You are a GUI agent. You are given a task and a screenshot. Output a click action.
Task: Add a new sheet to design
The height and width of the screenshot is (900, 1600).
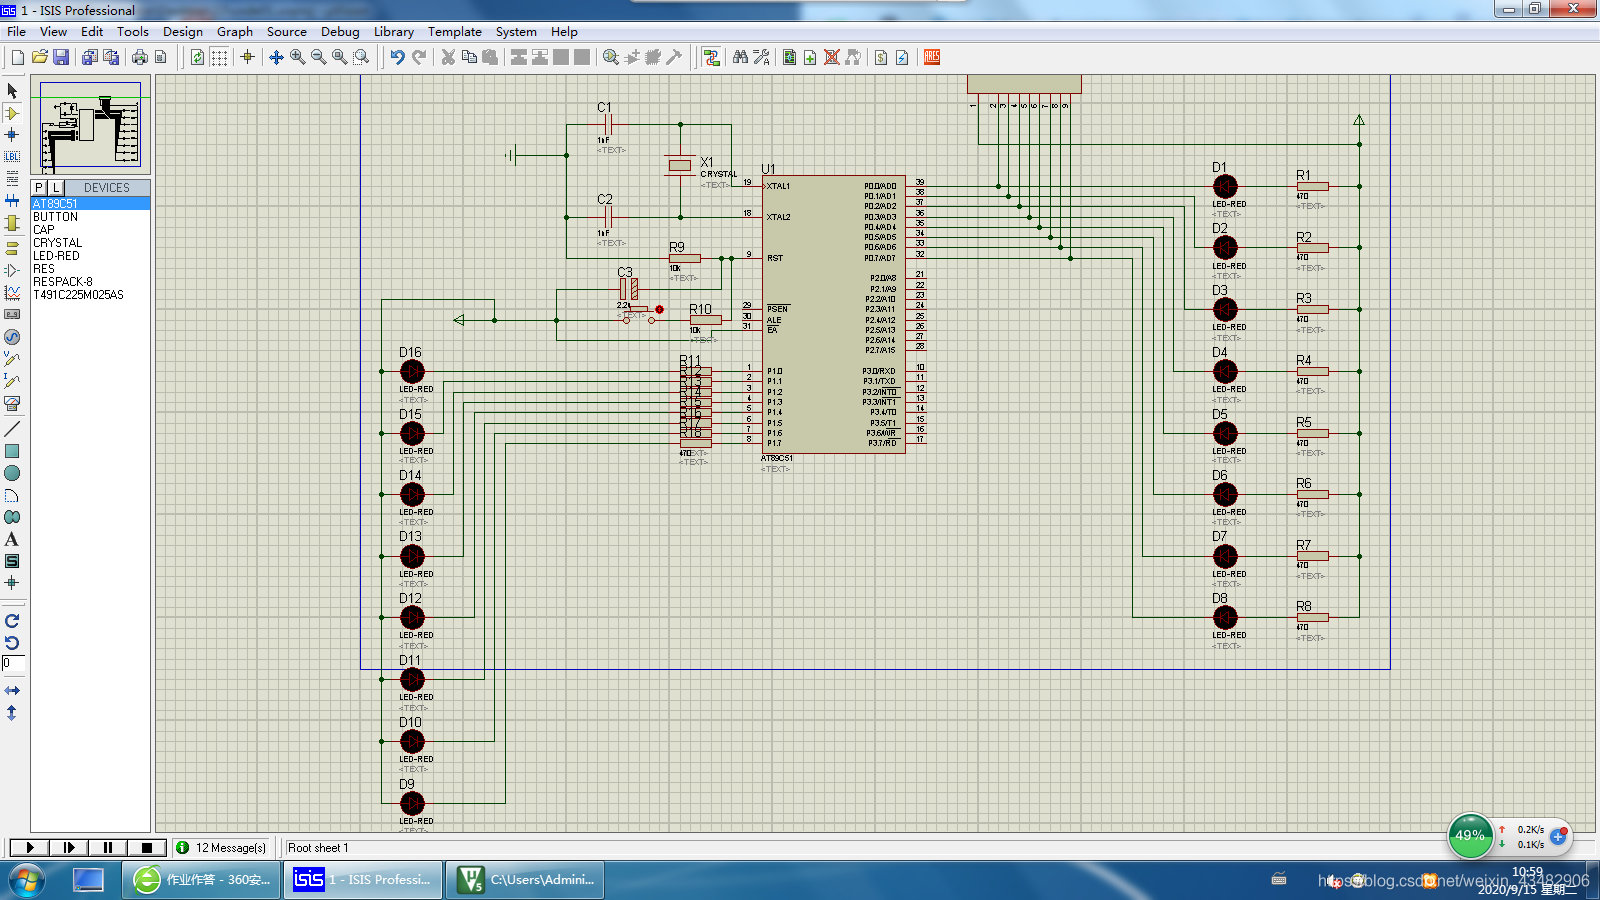810,58
